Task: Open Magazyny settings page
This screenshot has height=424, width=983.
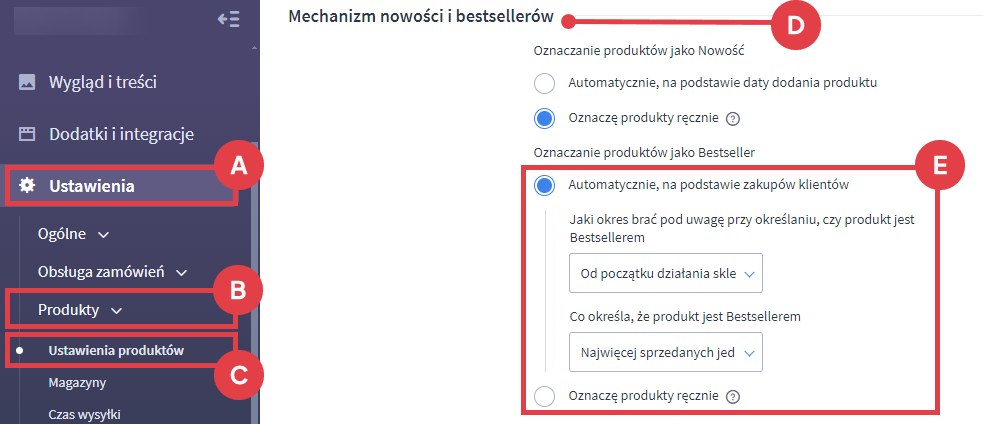Action: [77, 382]
